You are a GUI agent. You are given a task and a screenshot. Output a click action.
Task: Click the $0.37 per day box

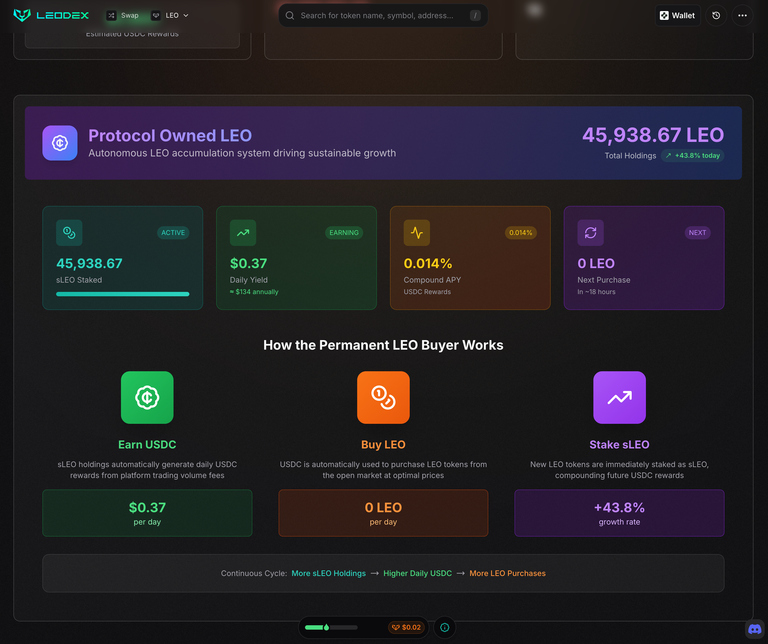click(147, 513)
